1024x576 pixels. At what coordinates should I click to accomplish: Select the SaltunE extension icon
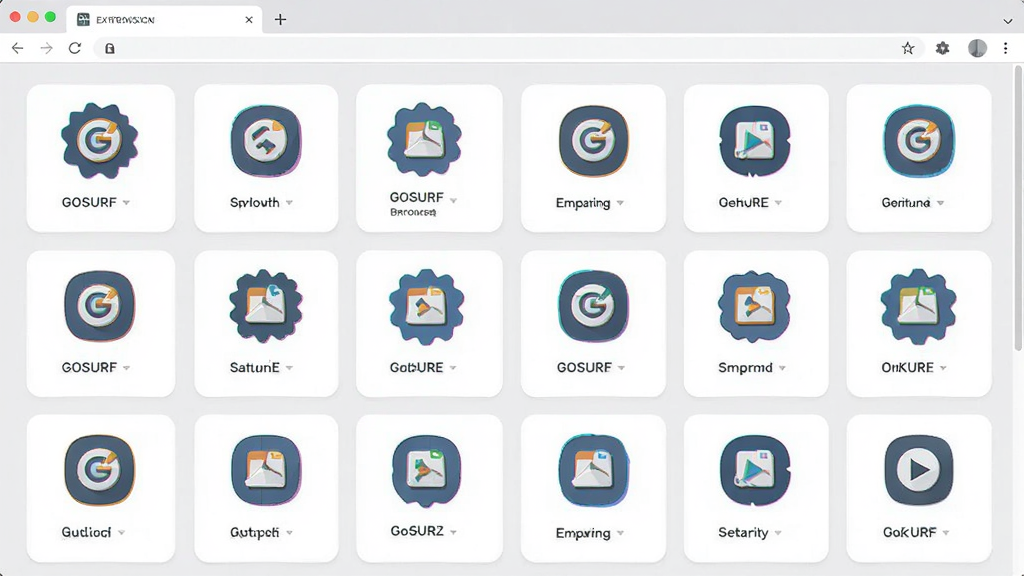click(266, 306)
